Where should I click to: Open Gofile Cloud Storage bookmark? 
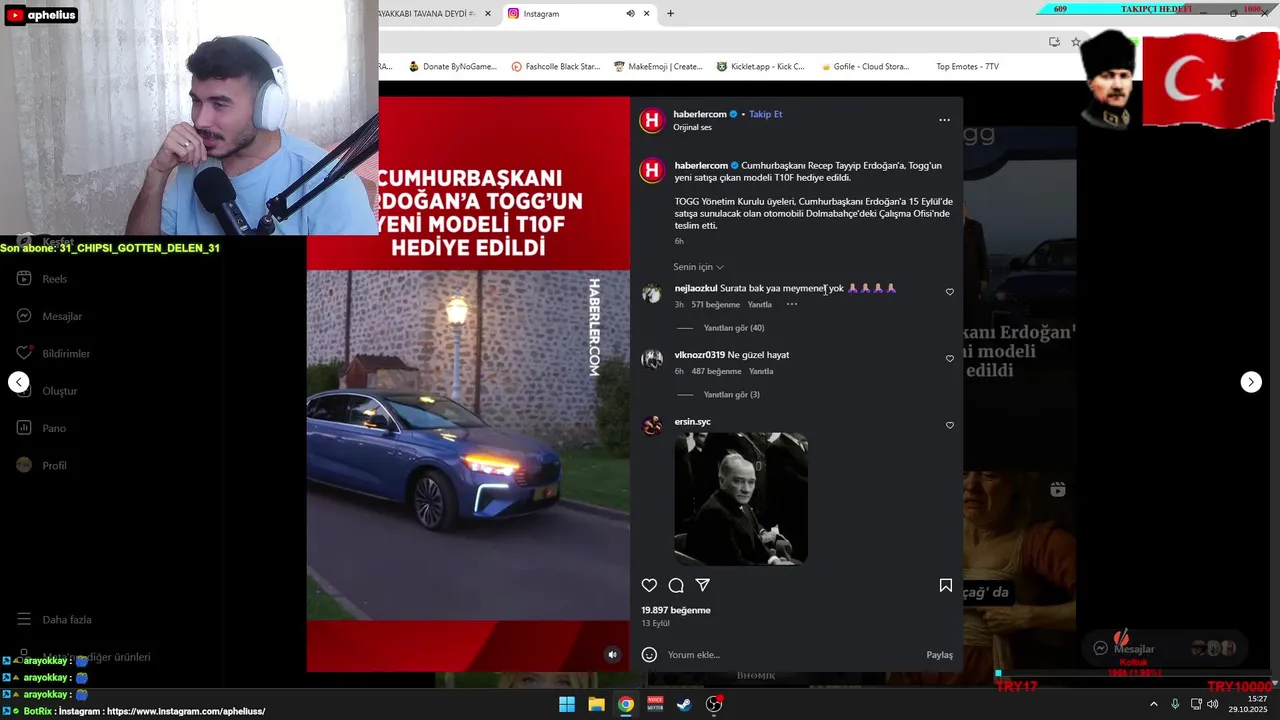pos(864,67)
